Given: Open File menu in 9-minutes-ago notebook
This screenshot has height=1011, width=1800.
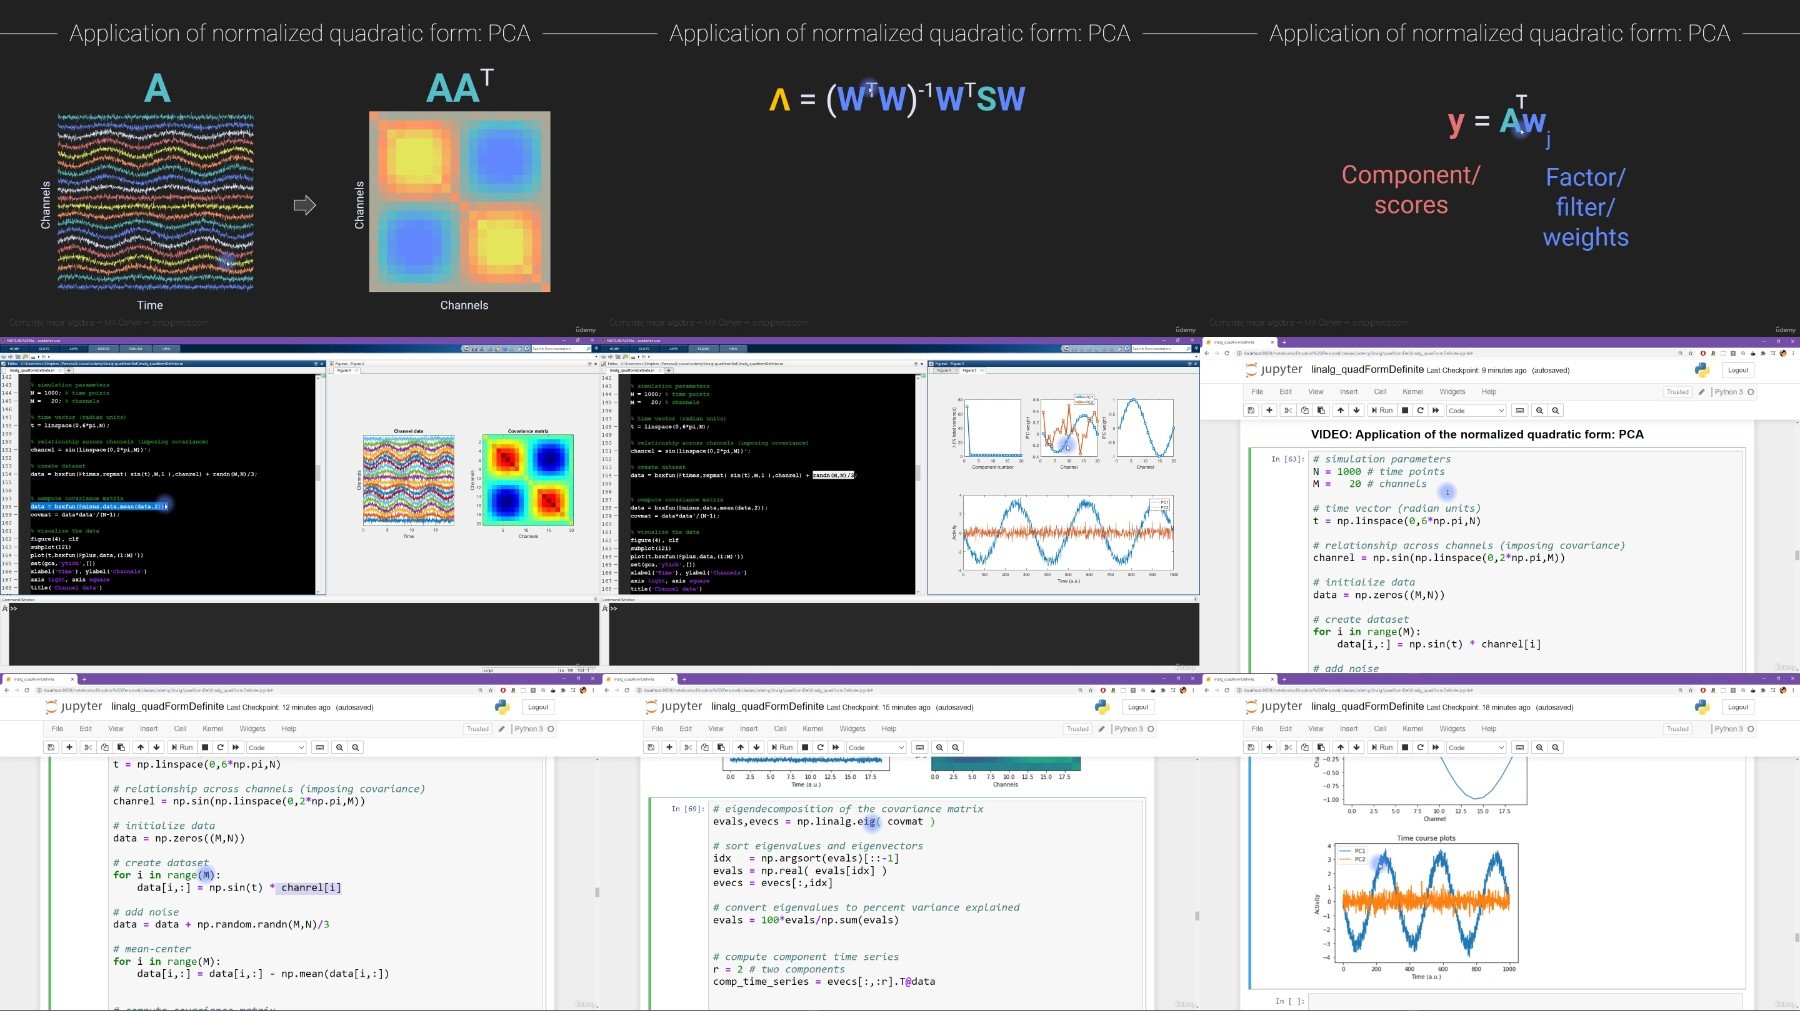Looking at the screenshot, I should point(1257,392).
